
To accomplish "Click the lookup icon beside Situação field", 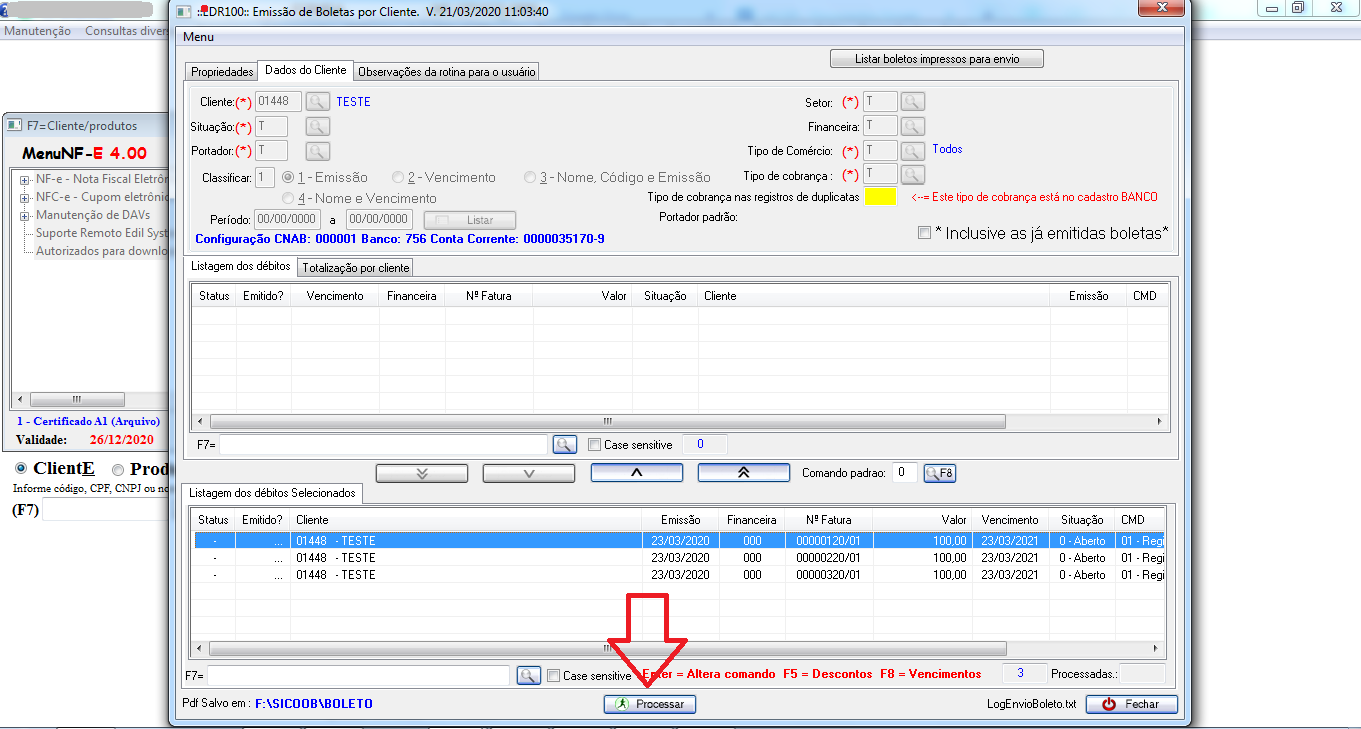I will 317,126.
